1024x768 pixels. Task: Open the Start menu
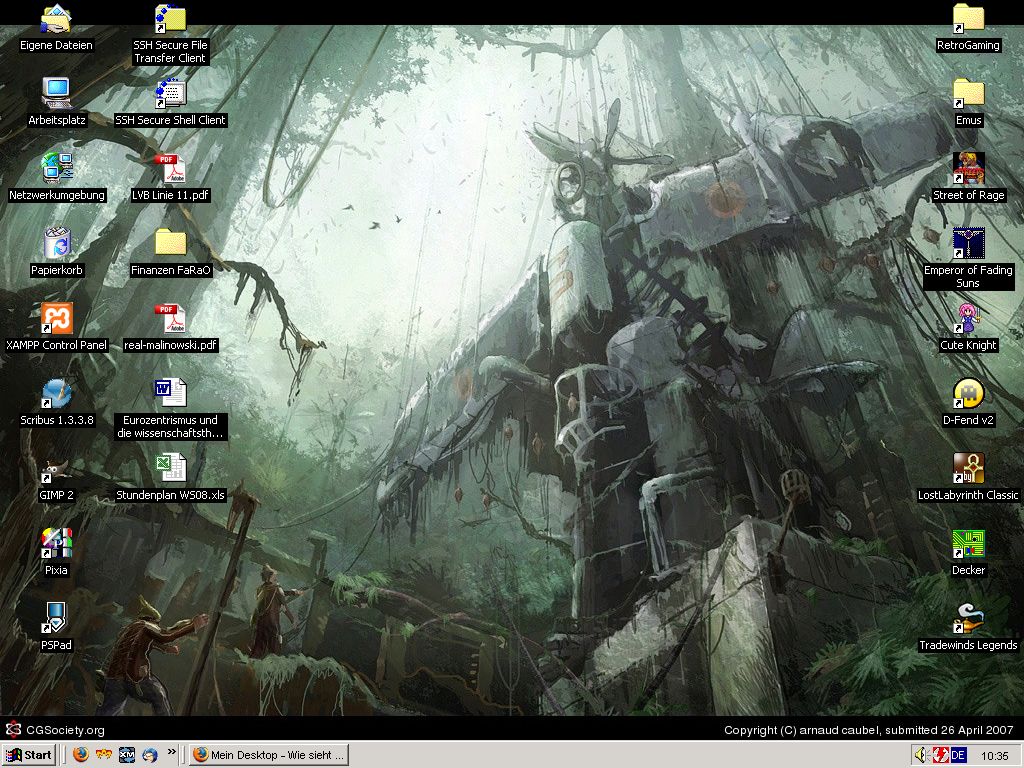click(29, 755)
